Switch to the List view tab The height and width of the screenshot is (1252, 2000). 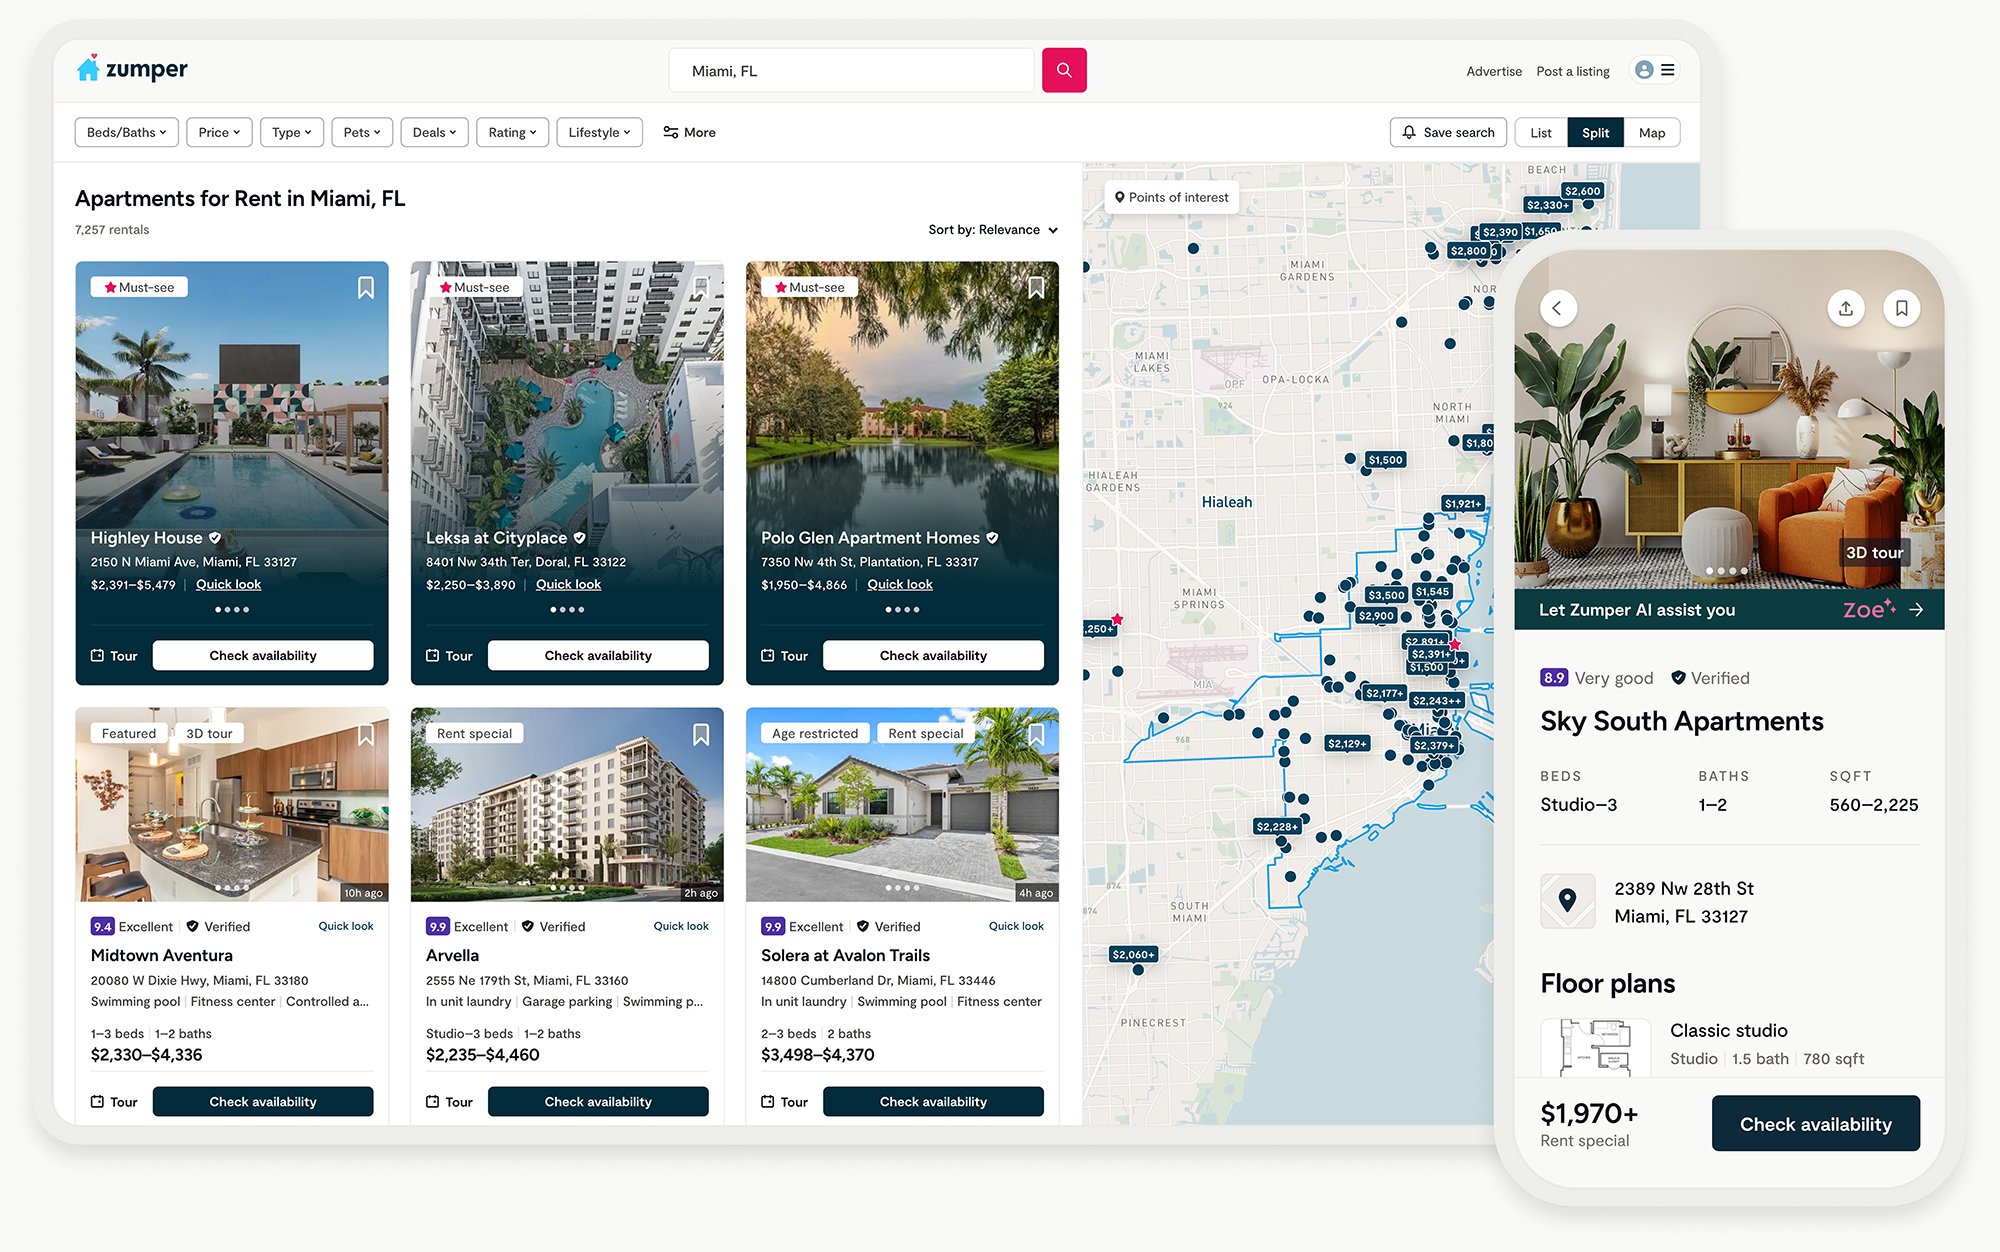tap(1541, 132)
